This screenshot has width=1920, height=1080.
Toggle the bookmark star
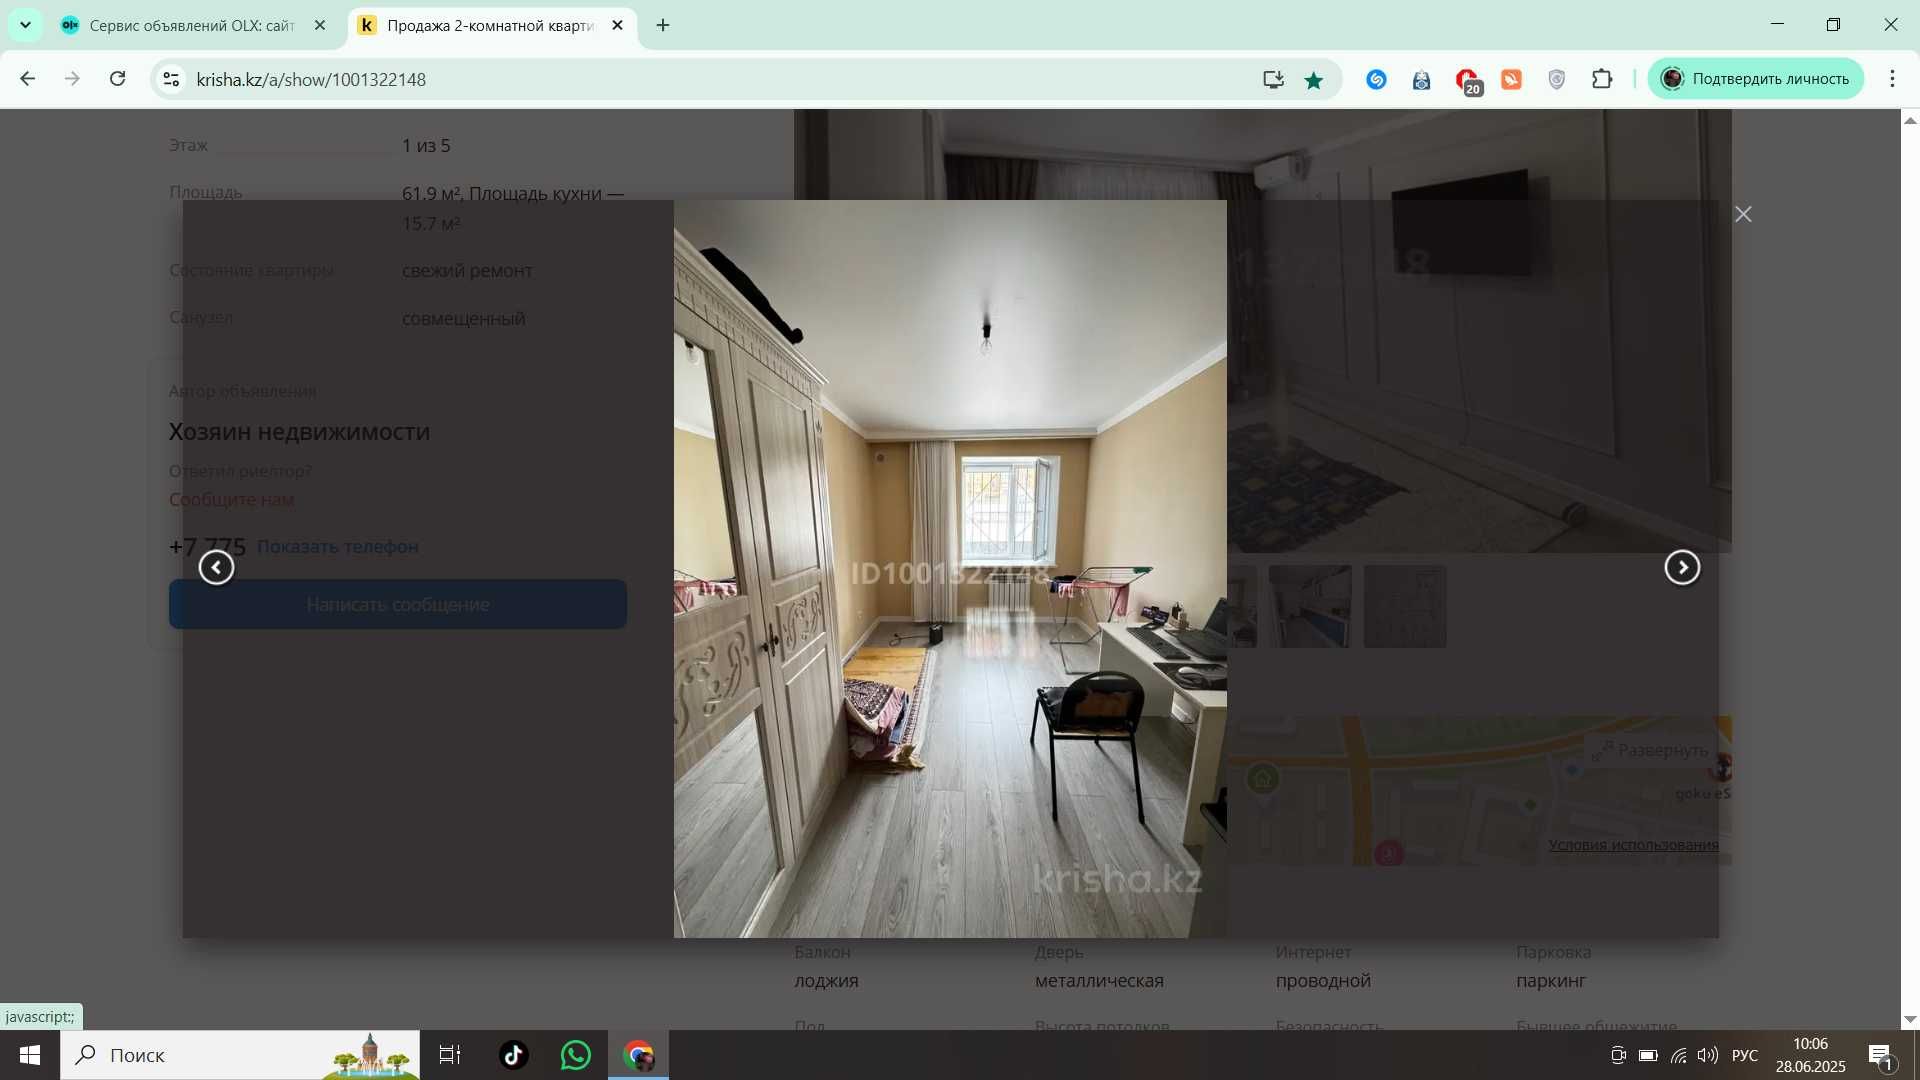1314,79
